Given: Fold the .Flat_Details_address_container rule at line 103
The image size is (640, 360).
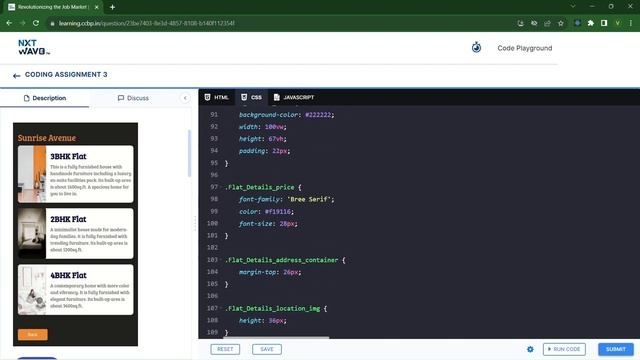Looking at the screenshot, I should (222, 260).
